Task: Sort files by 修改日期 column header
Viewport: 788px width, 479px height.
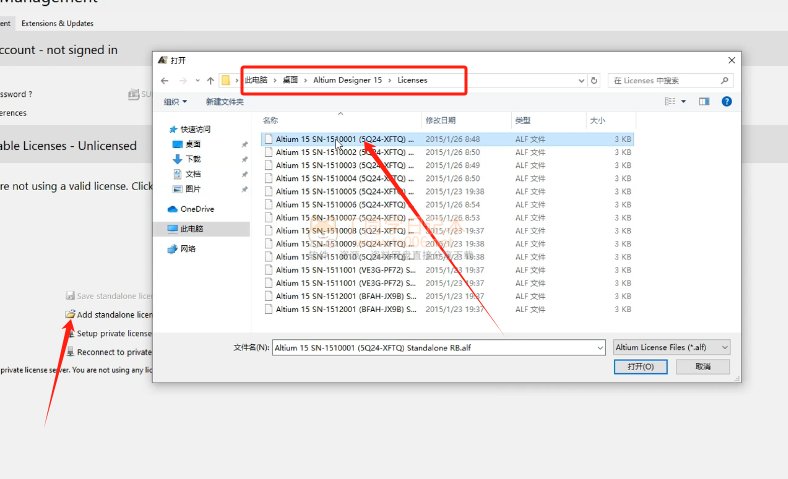Action: [x=466, y=121]
